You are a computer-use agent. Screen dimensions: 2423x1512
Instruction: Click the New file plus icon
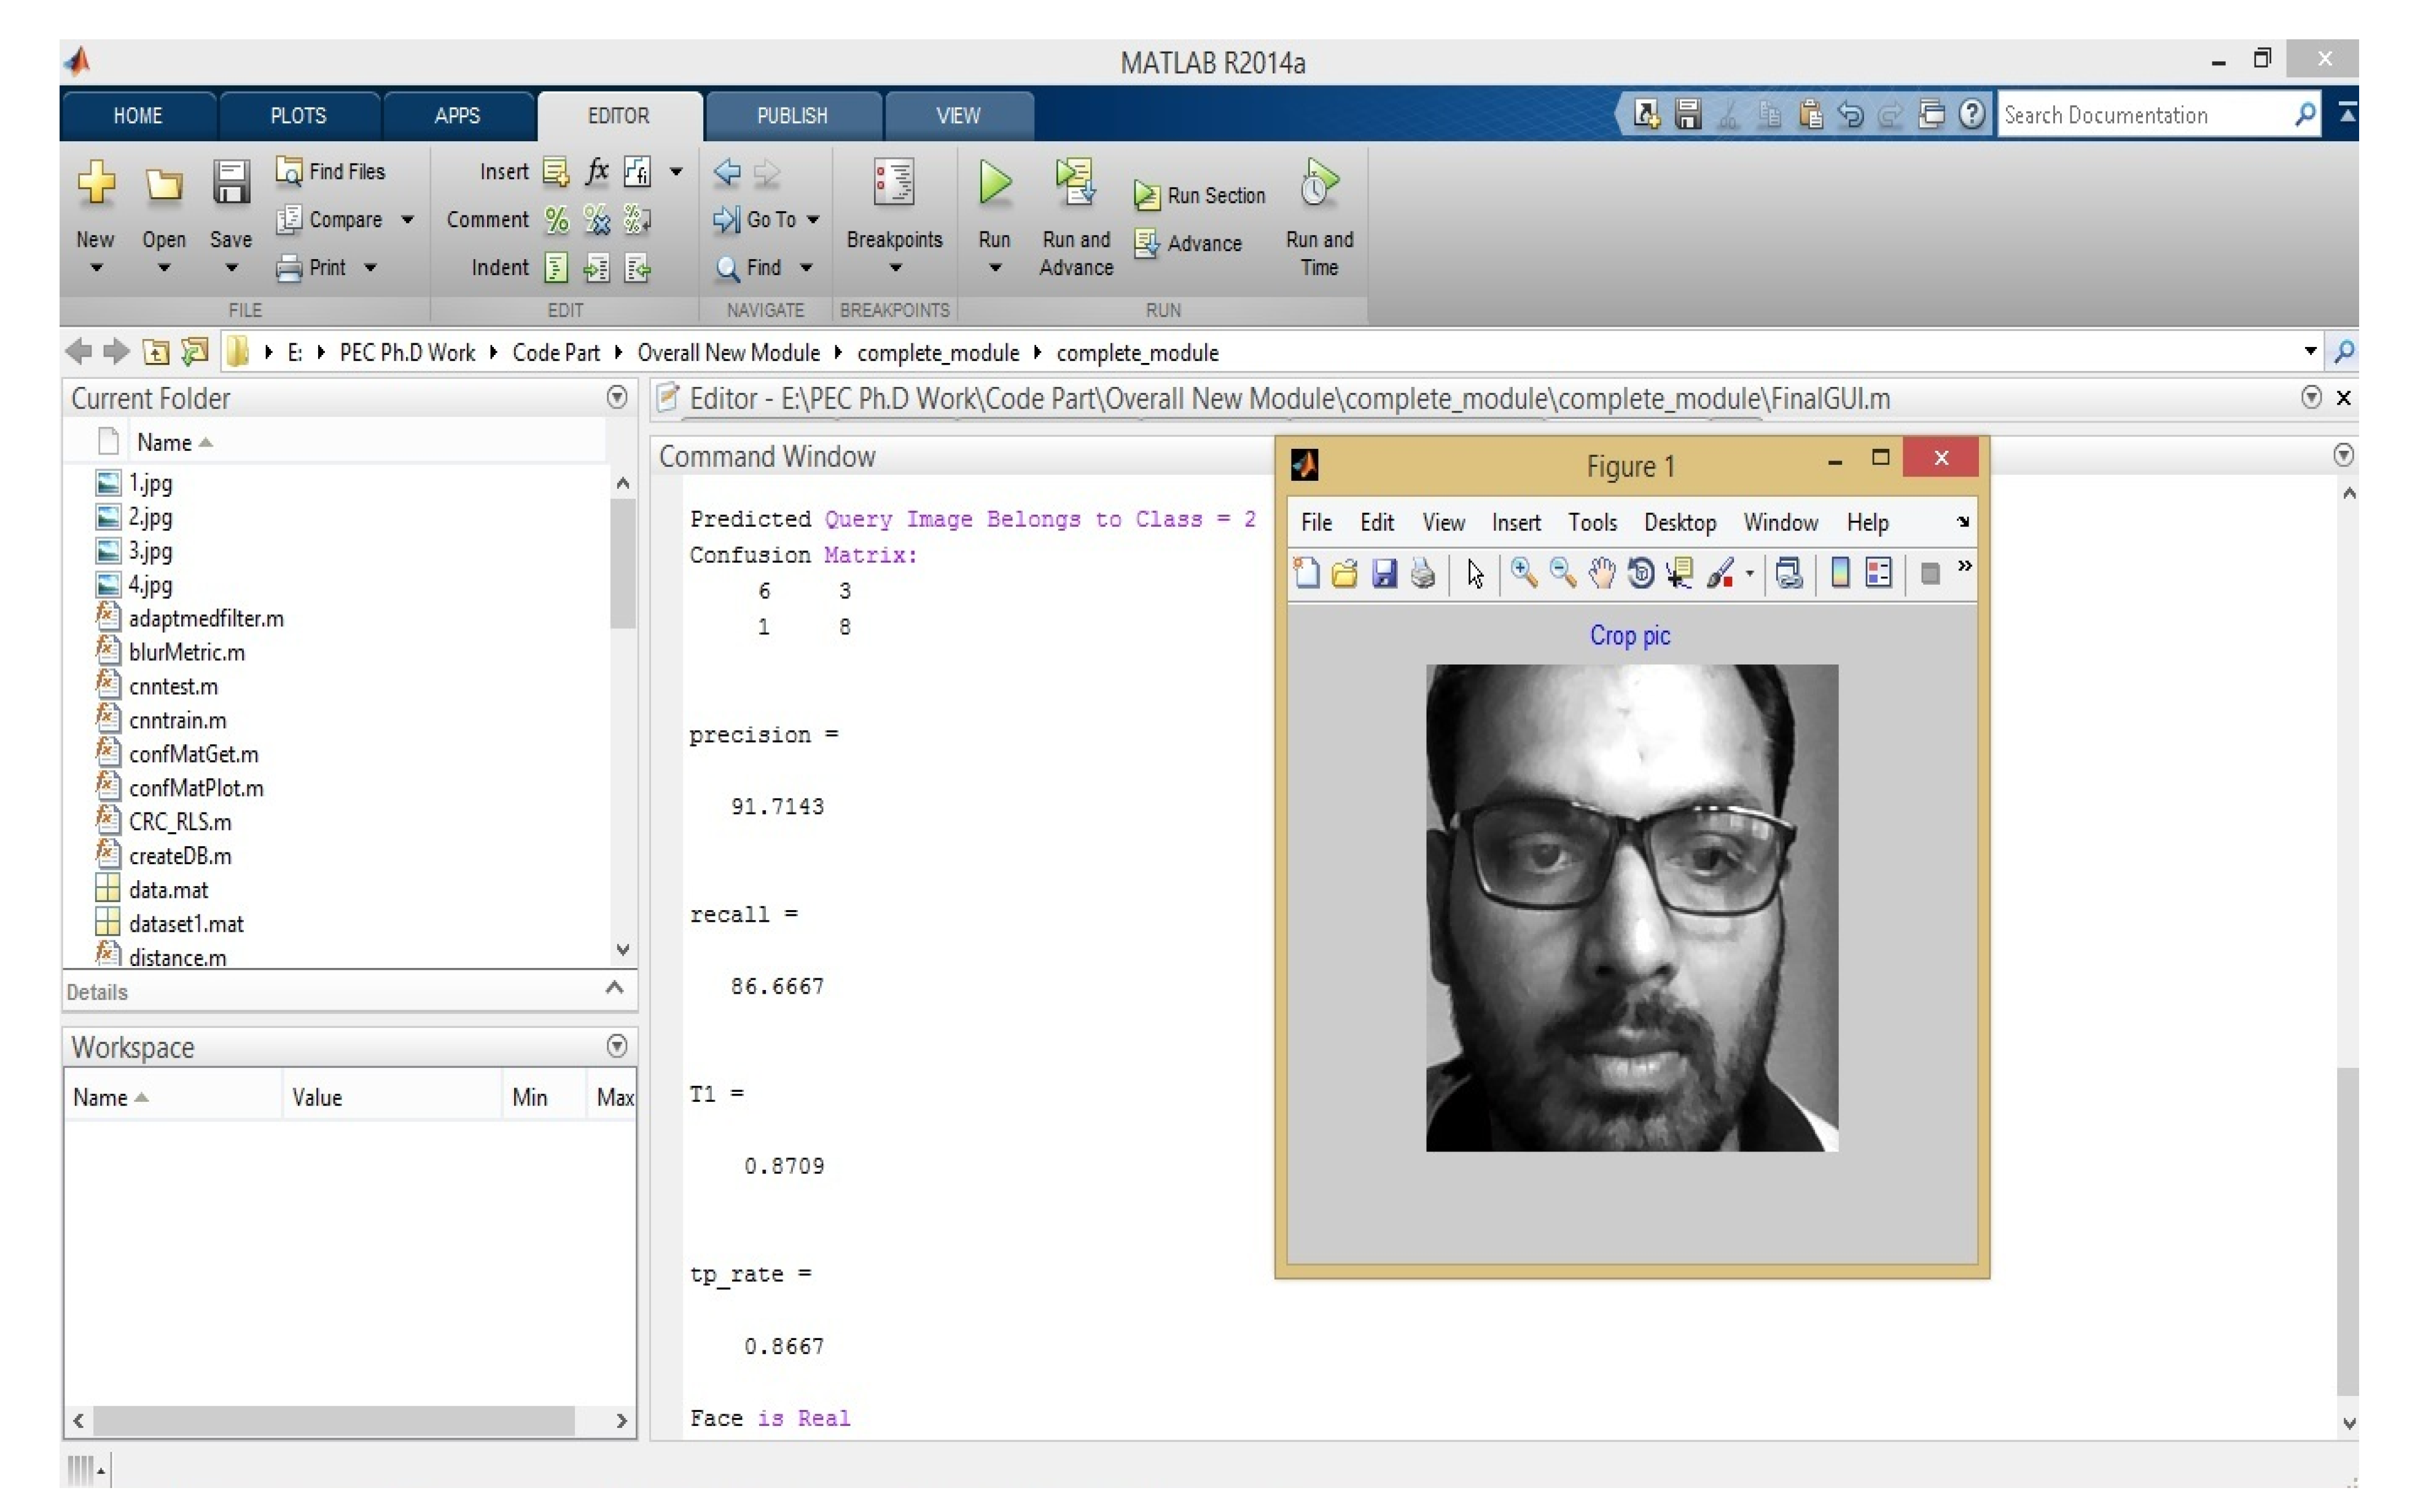coord(96,183)
